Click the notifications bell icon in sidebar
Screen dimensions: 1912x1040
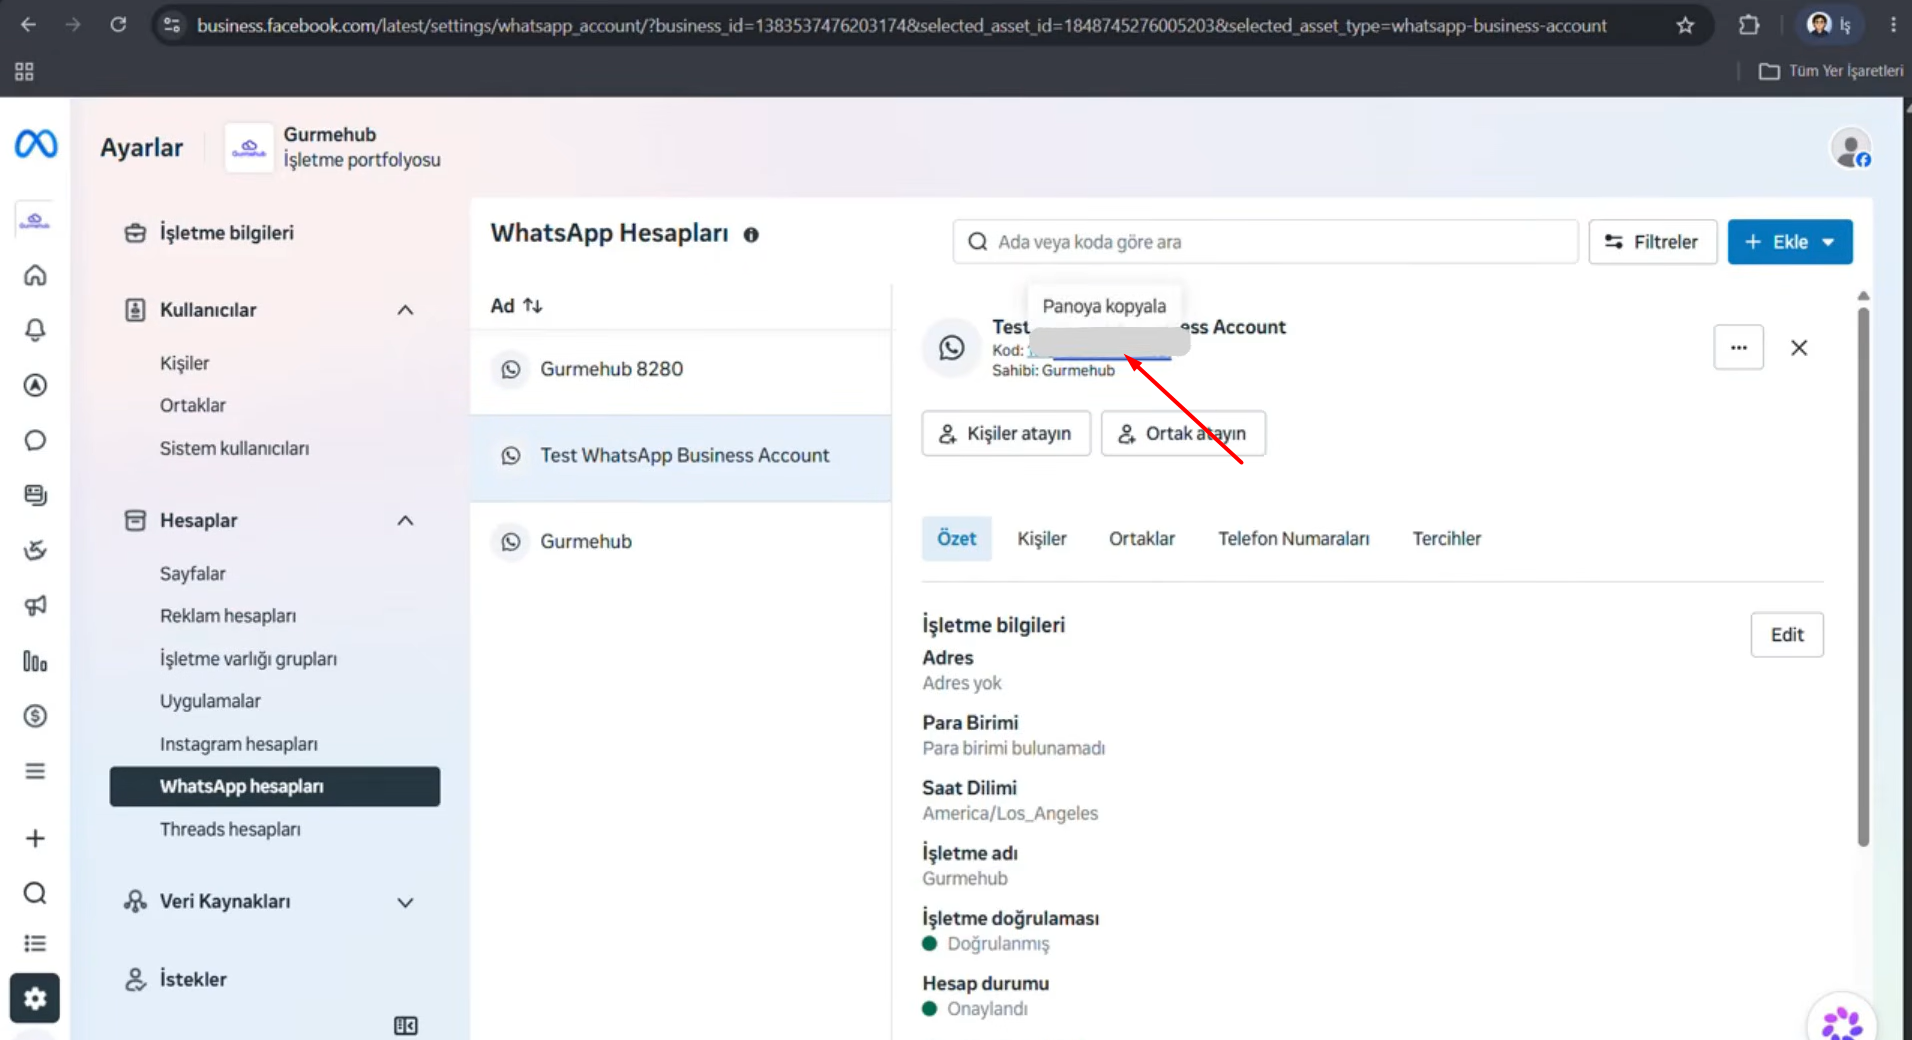[35, 330]
